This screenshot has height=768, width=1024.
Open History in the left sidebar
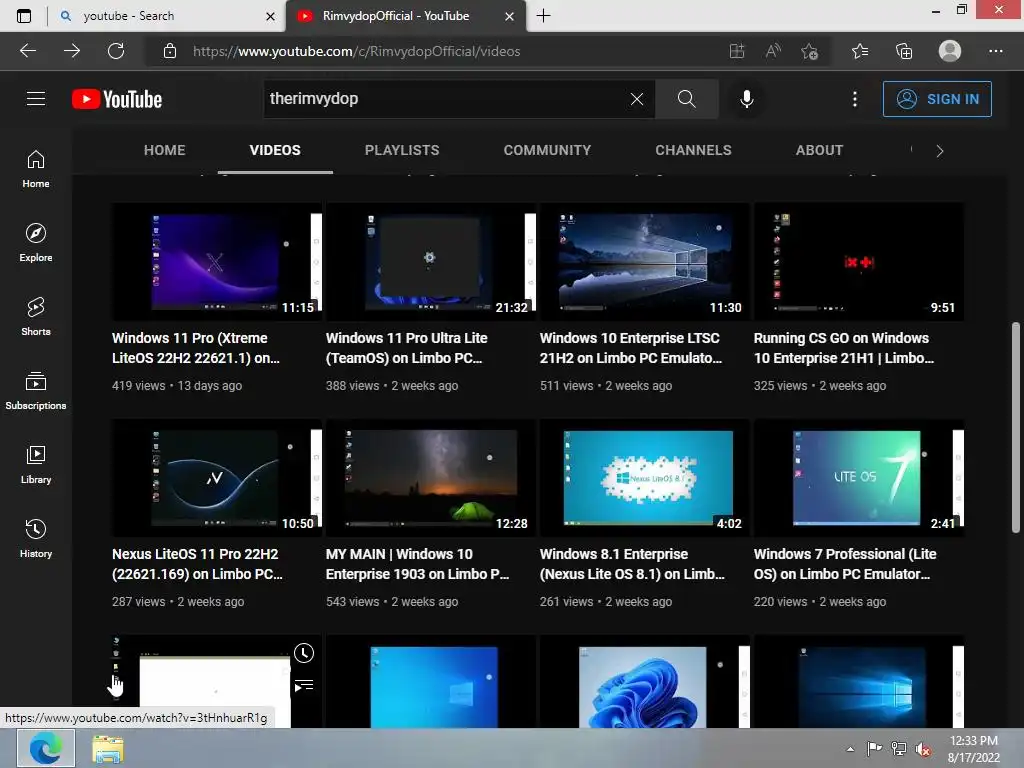pos(36,539)
